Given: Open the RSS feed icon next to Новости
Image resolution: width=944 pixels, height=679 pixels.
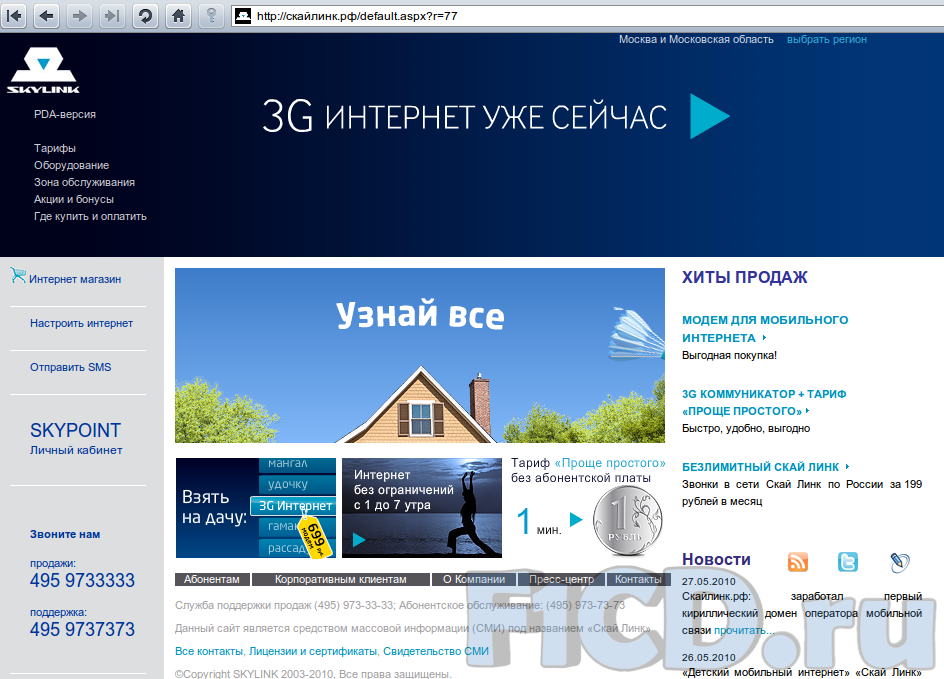Looking at the screenshot, I should click(x=798, y=562).
